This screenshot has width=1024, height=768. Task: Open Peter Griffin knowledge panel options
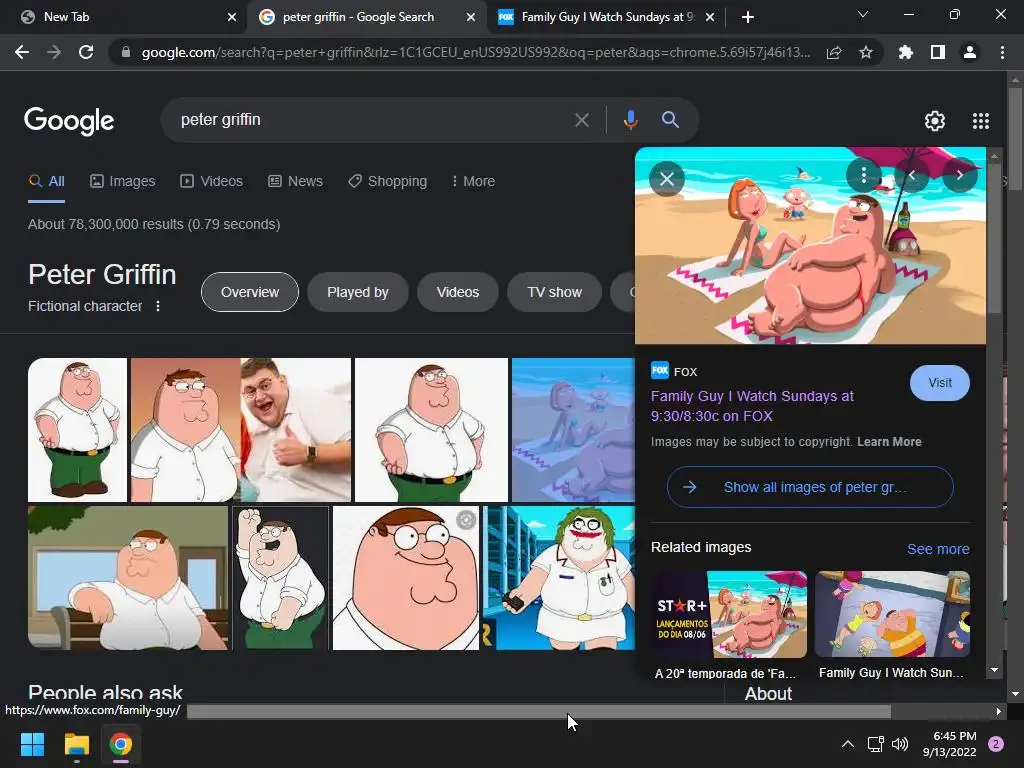(x=157, y=306)
